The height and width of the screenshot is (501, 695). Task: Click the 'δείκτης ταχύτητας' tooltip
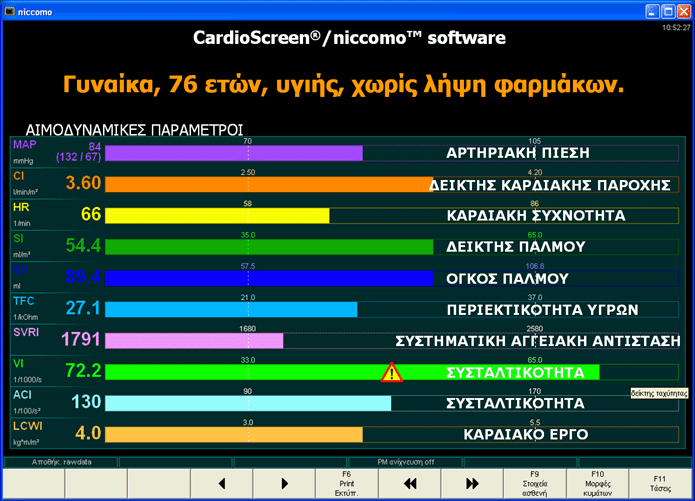pyautogui.click(x=659, y=393)
